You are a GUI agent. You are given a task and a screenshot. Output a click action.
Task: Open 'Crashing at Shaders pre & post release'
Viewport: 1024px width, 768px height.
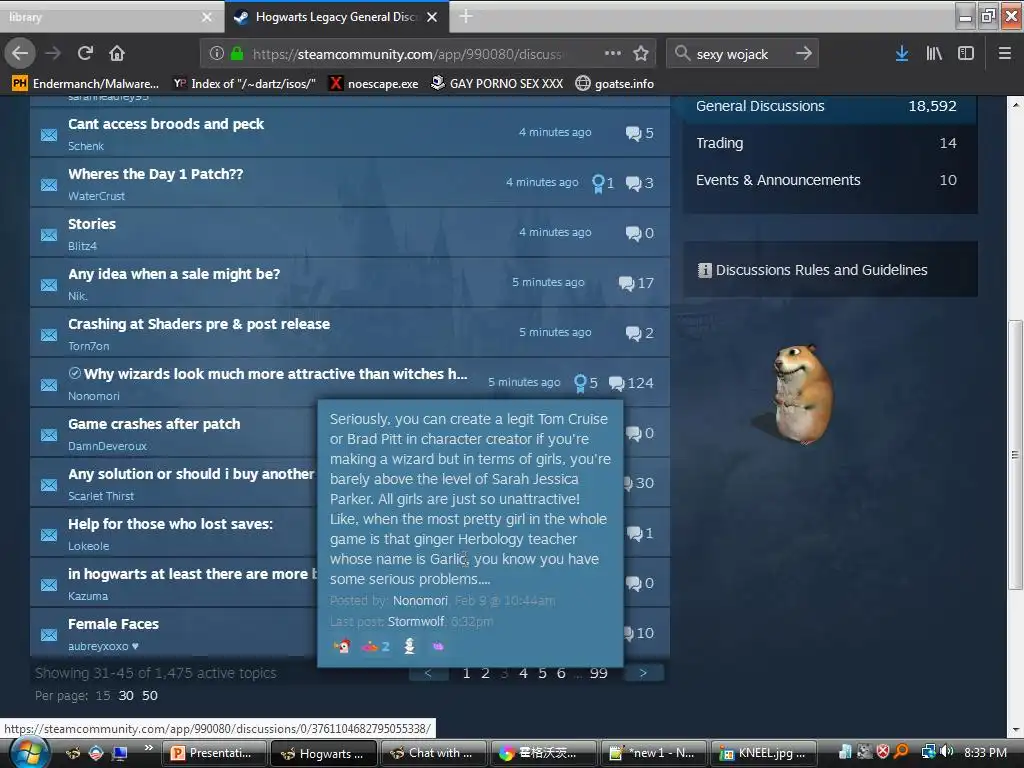coord(199,325)
